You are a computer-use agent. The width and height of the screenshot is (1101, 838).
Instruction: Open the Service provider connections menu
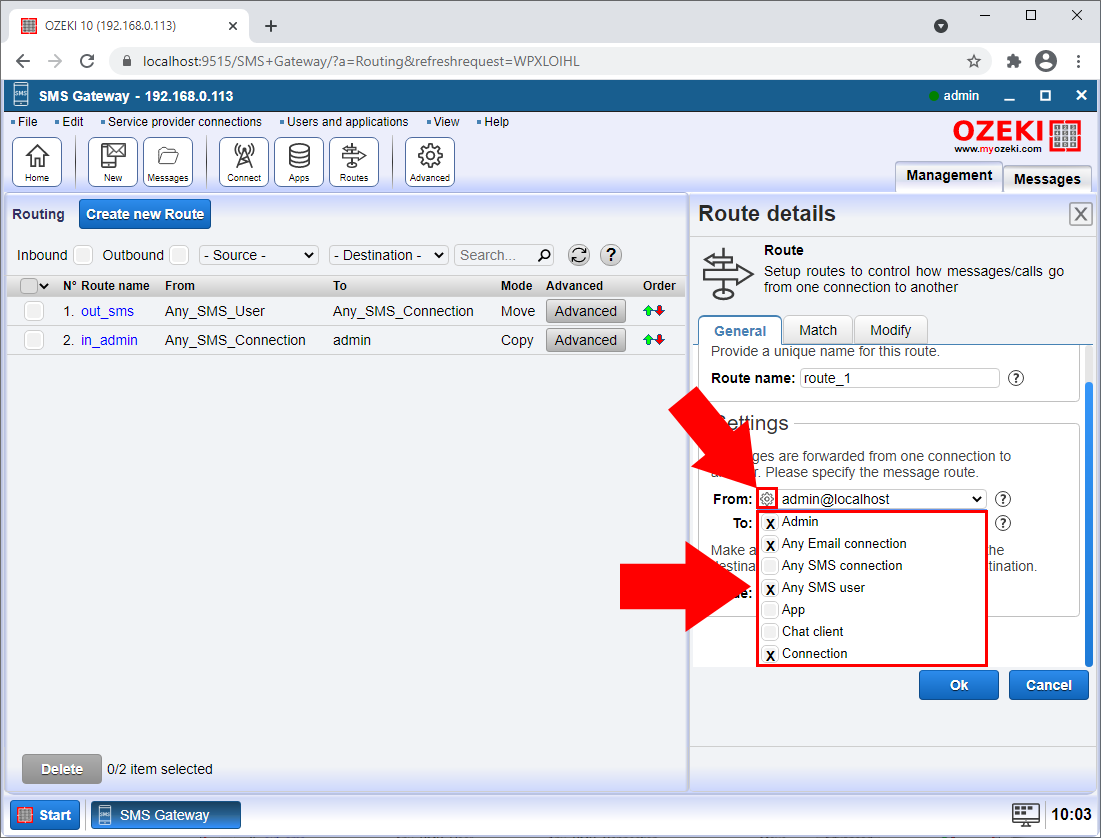point(184,122)
